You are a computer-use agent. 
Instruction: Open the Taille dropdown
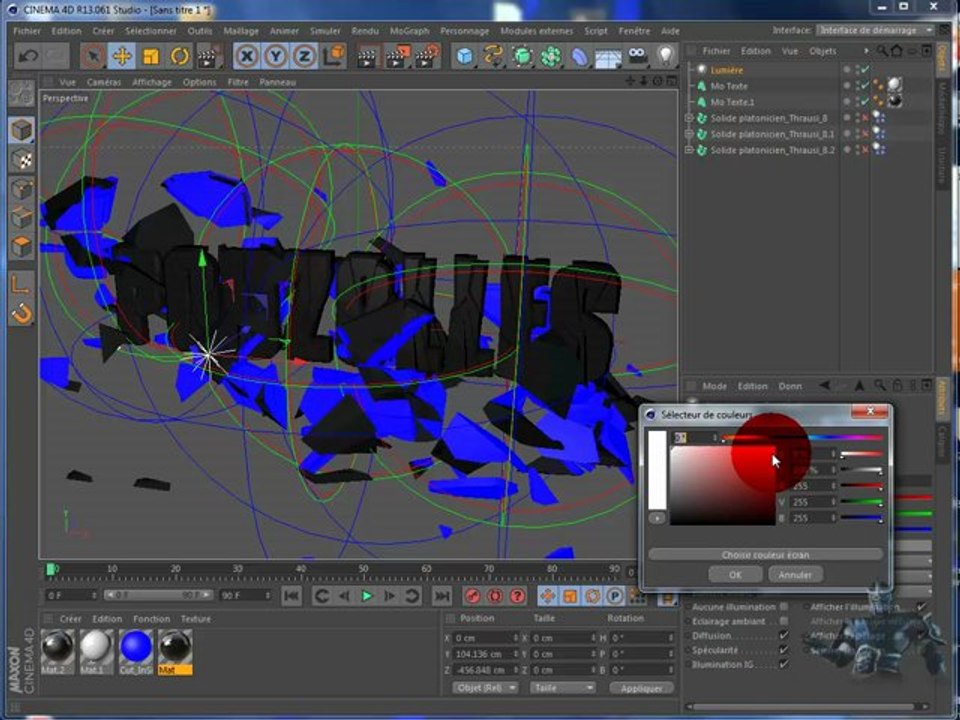[x=562, y=688]
